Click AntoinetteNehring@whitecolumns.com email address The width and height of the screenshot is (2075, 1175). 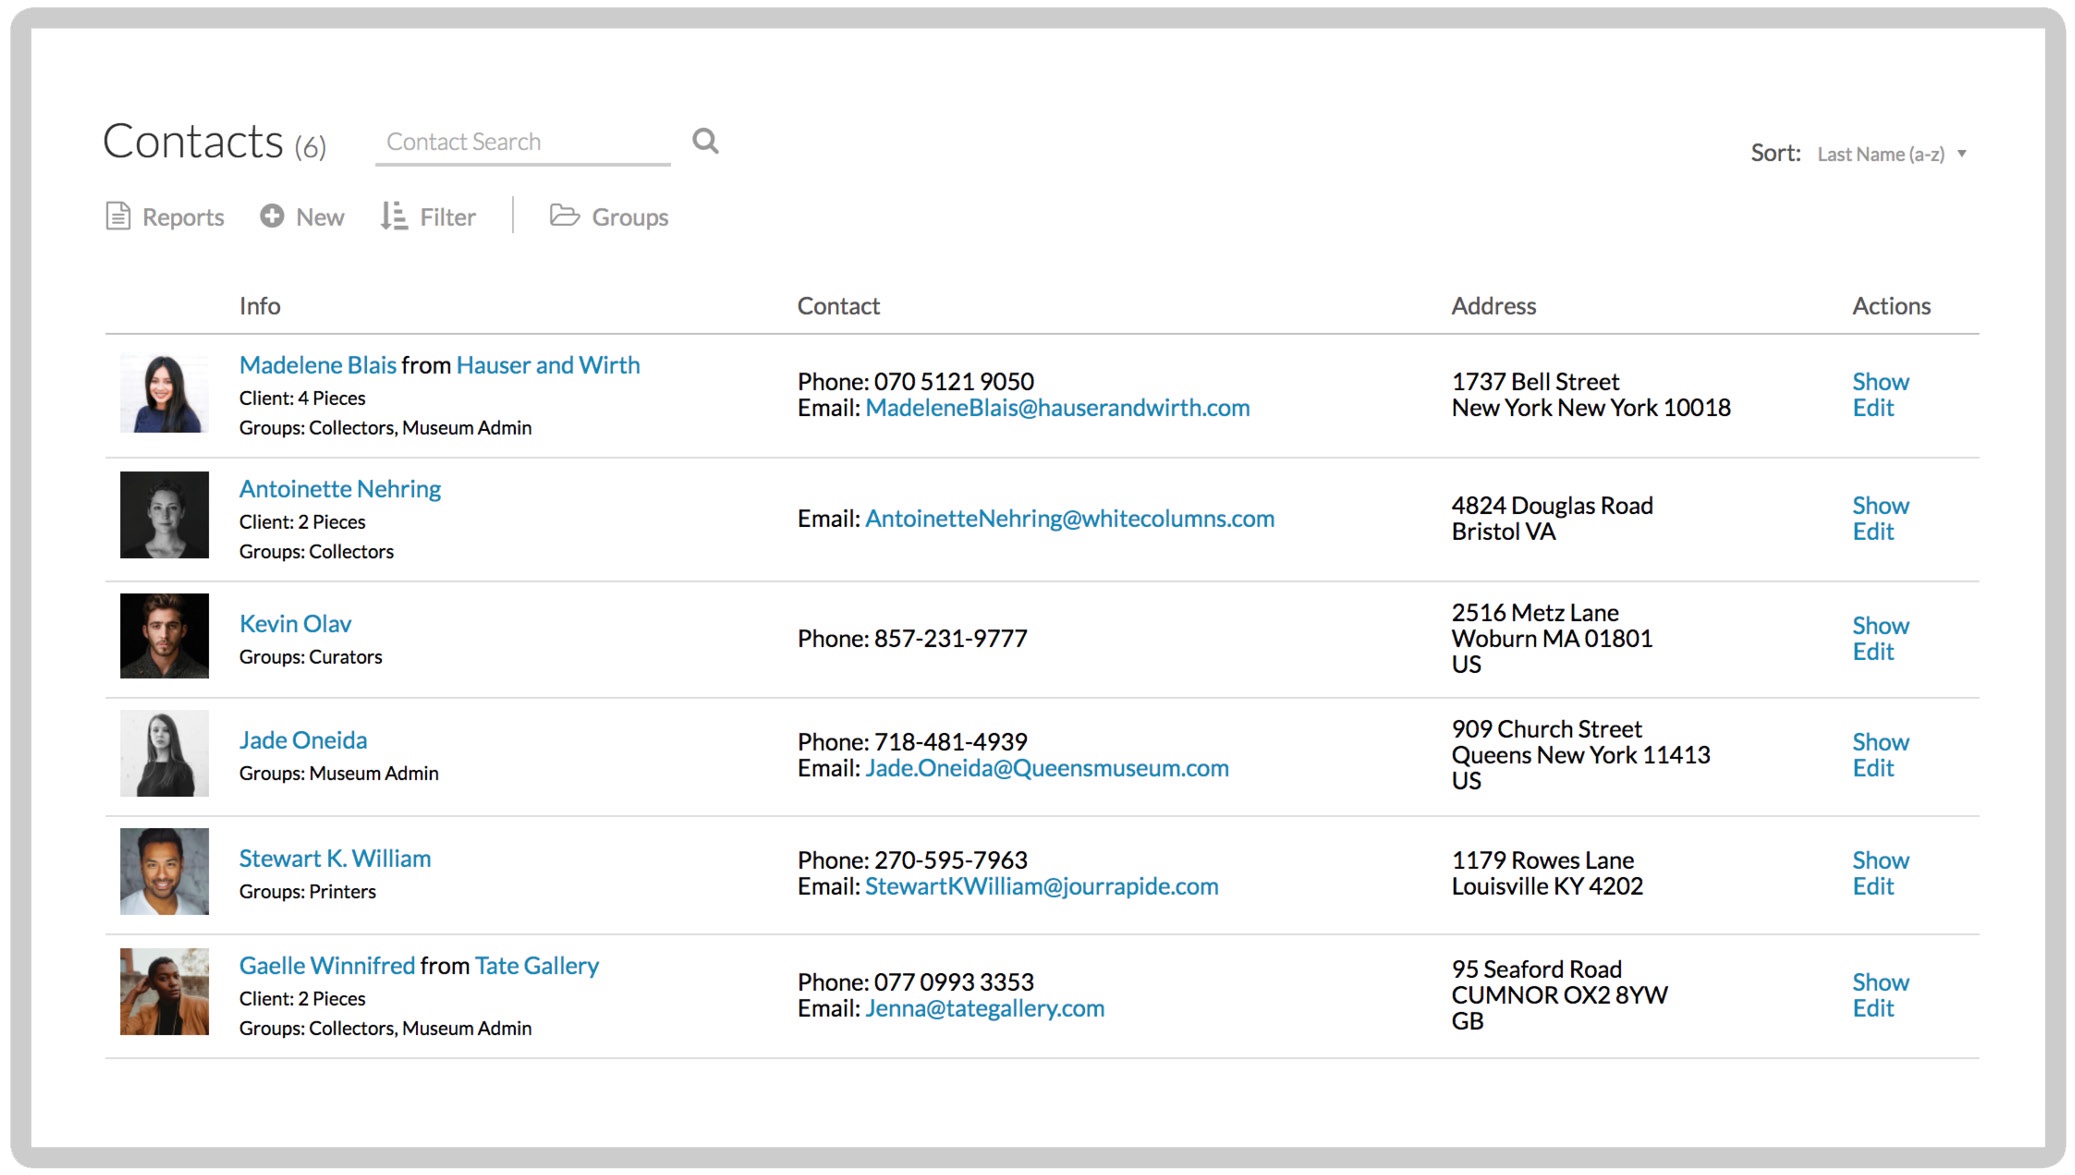(1069, 518)
